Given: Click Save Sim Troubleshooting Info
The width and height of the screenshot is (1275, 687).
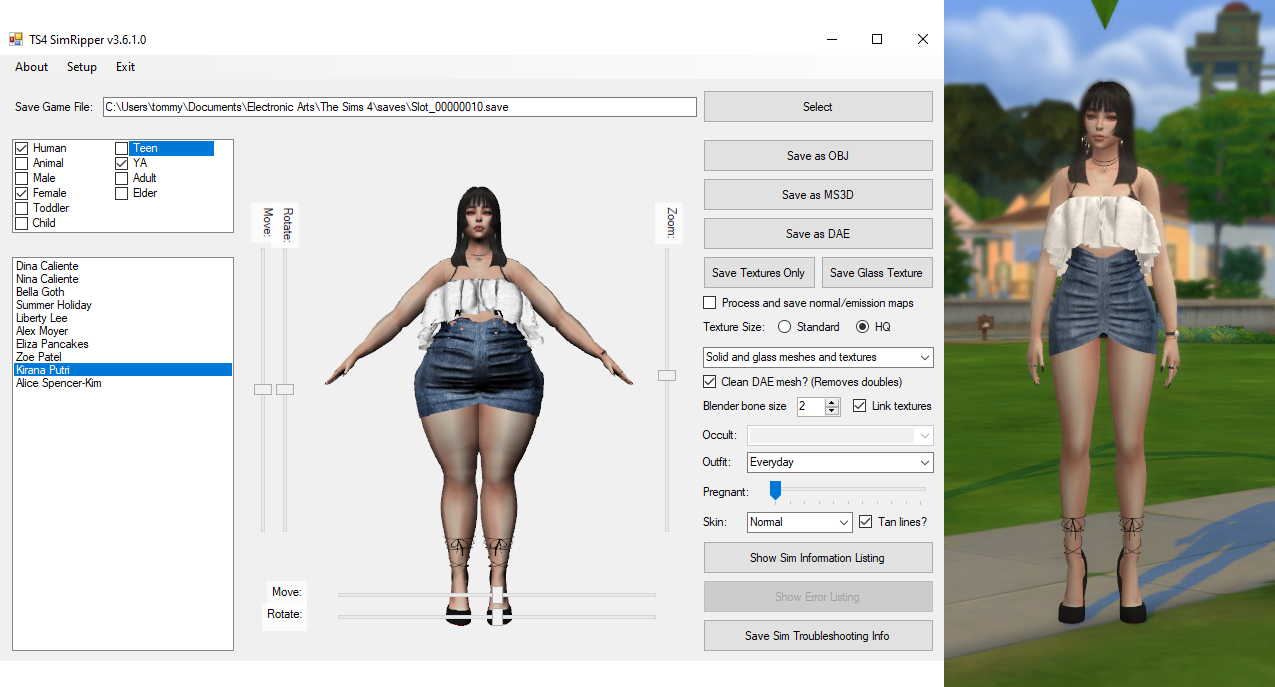Looking at the screenshot, I should pos(817,635).
